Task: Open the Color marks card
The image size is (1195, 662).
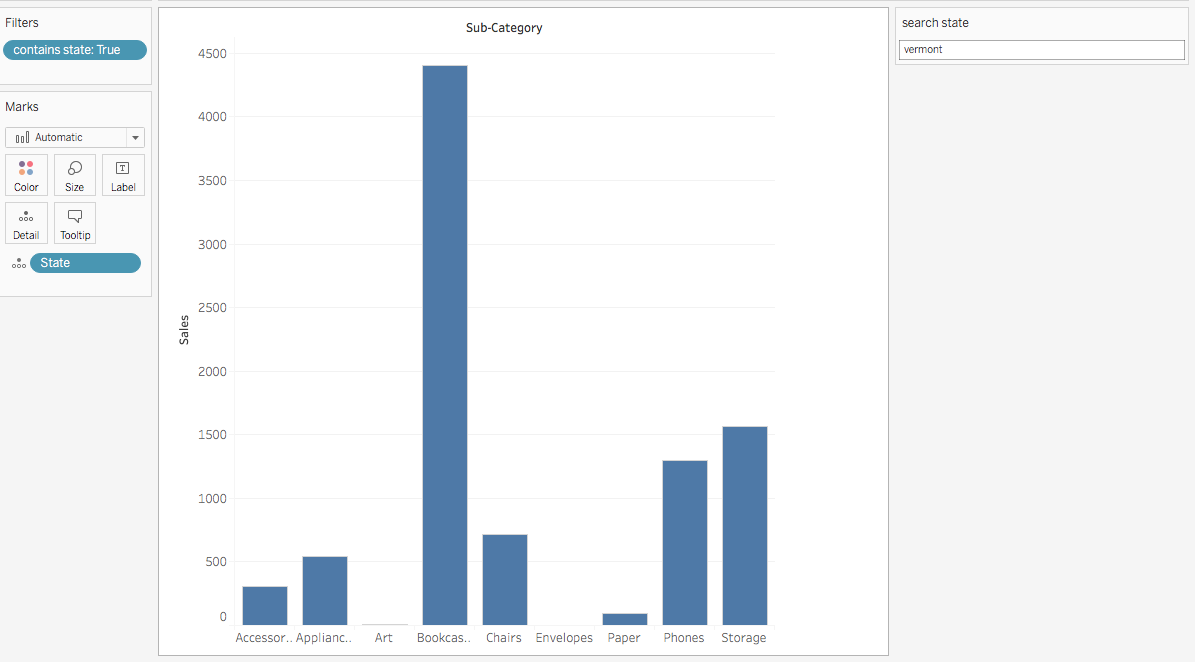Action: [x=26, y=175]
